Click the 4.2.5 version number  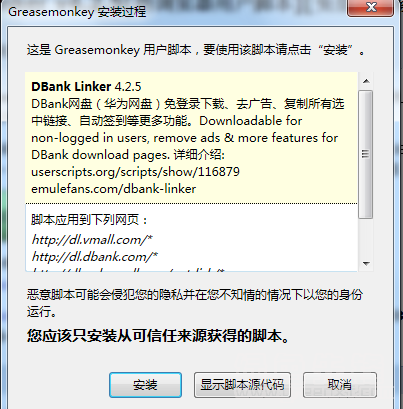(128, 87)
